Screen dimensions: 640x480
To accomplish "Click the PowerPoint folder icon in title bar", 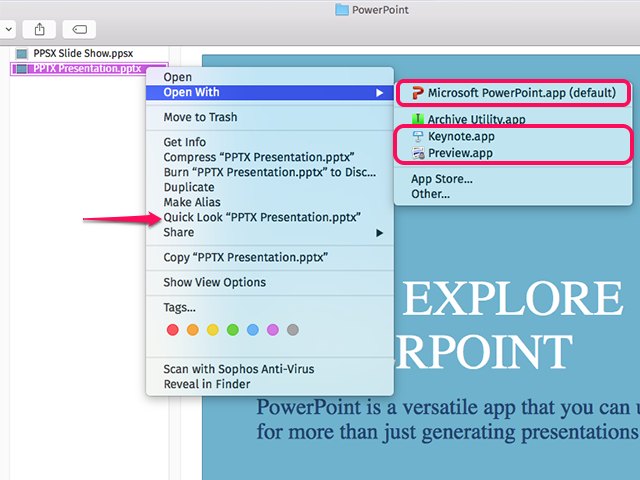I will [342, 10].
